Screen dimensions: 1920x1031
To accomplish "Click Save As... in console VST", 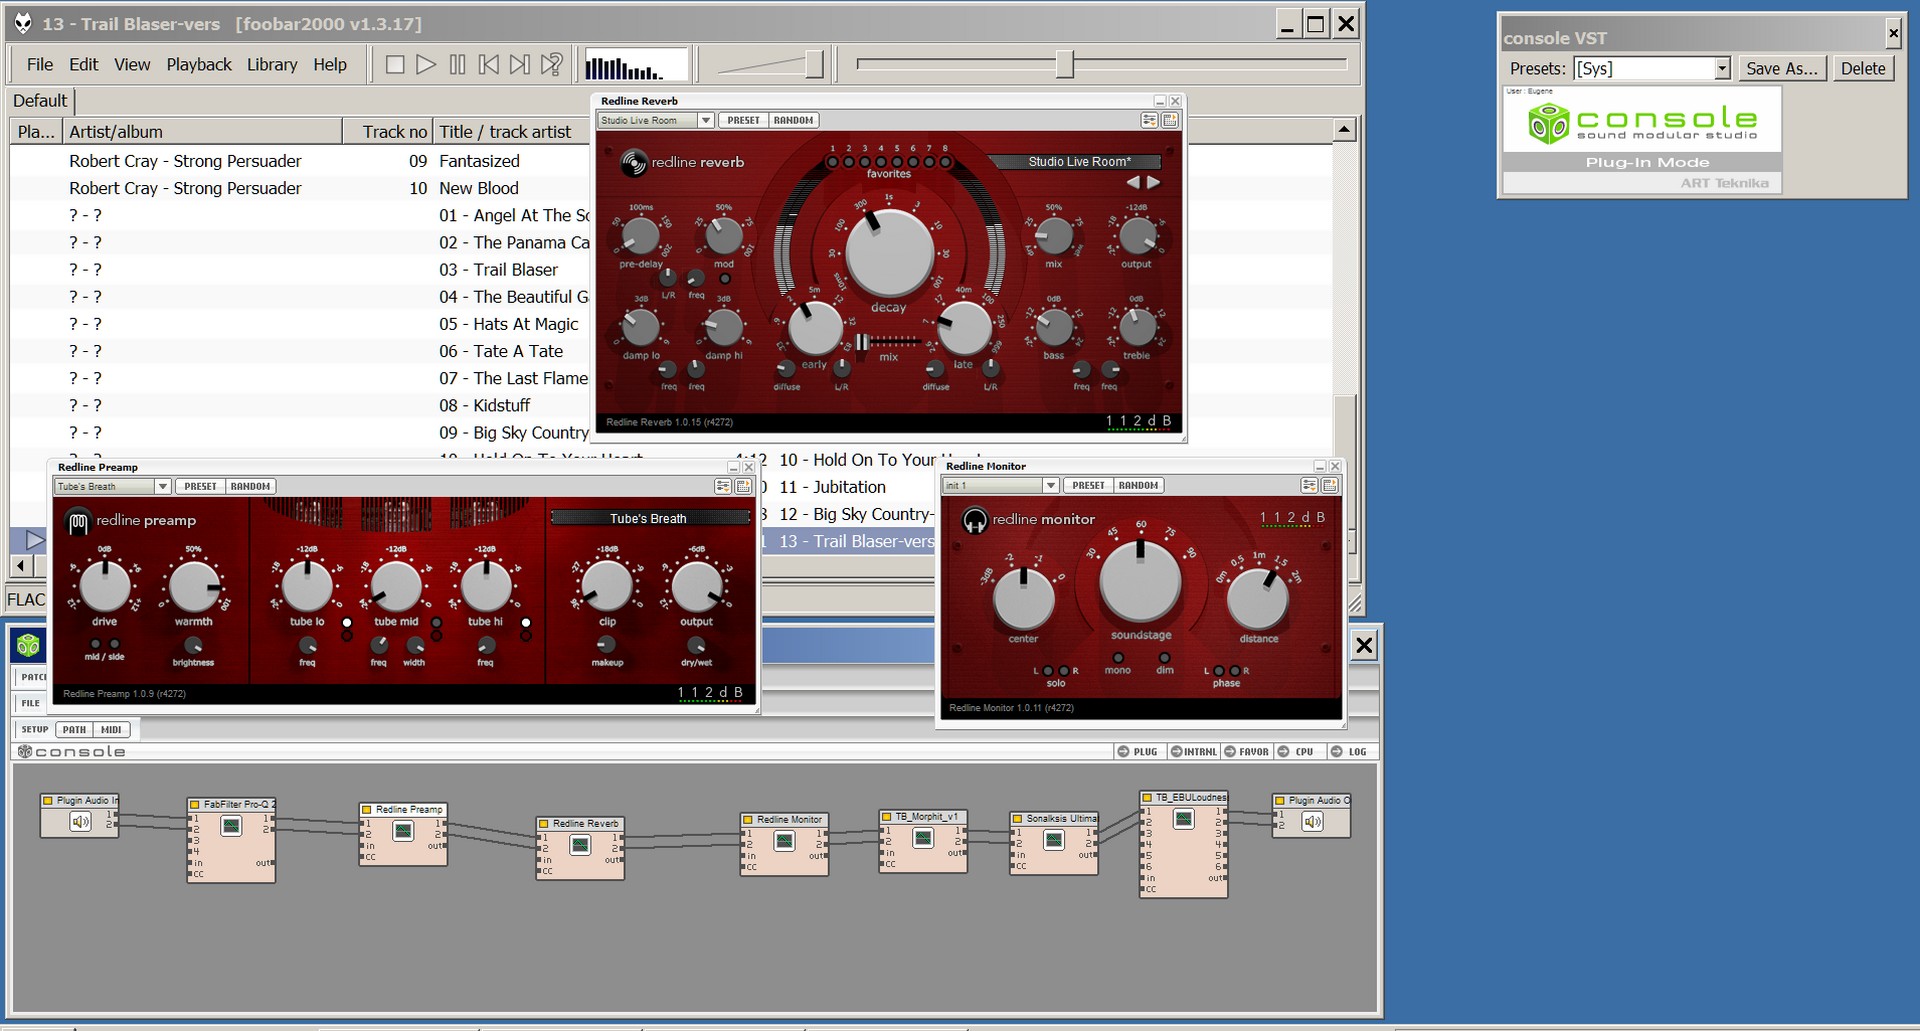I will [1782, 68].
